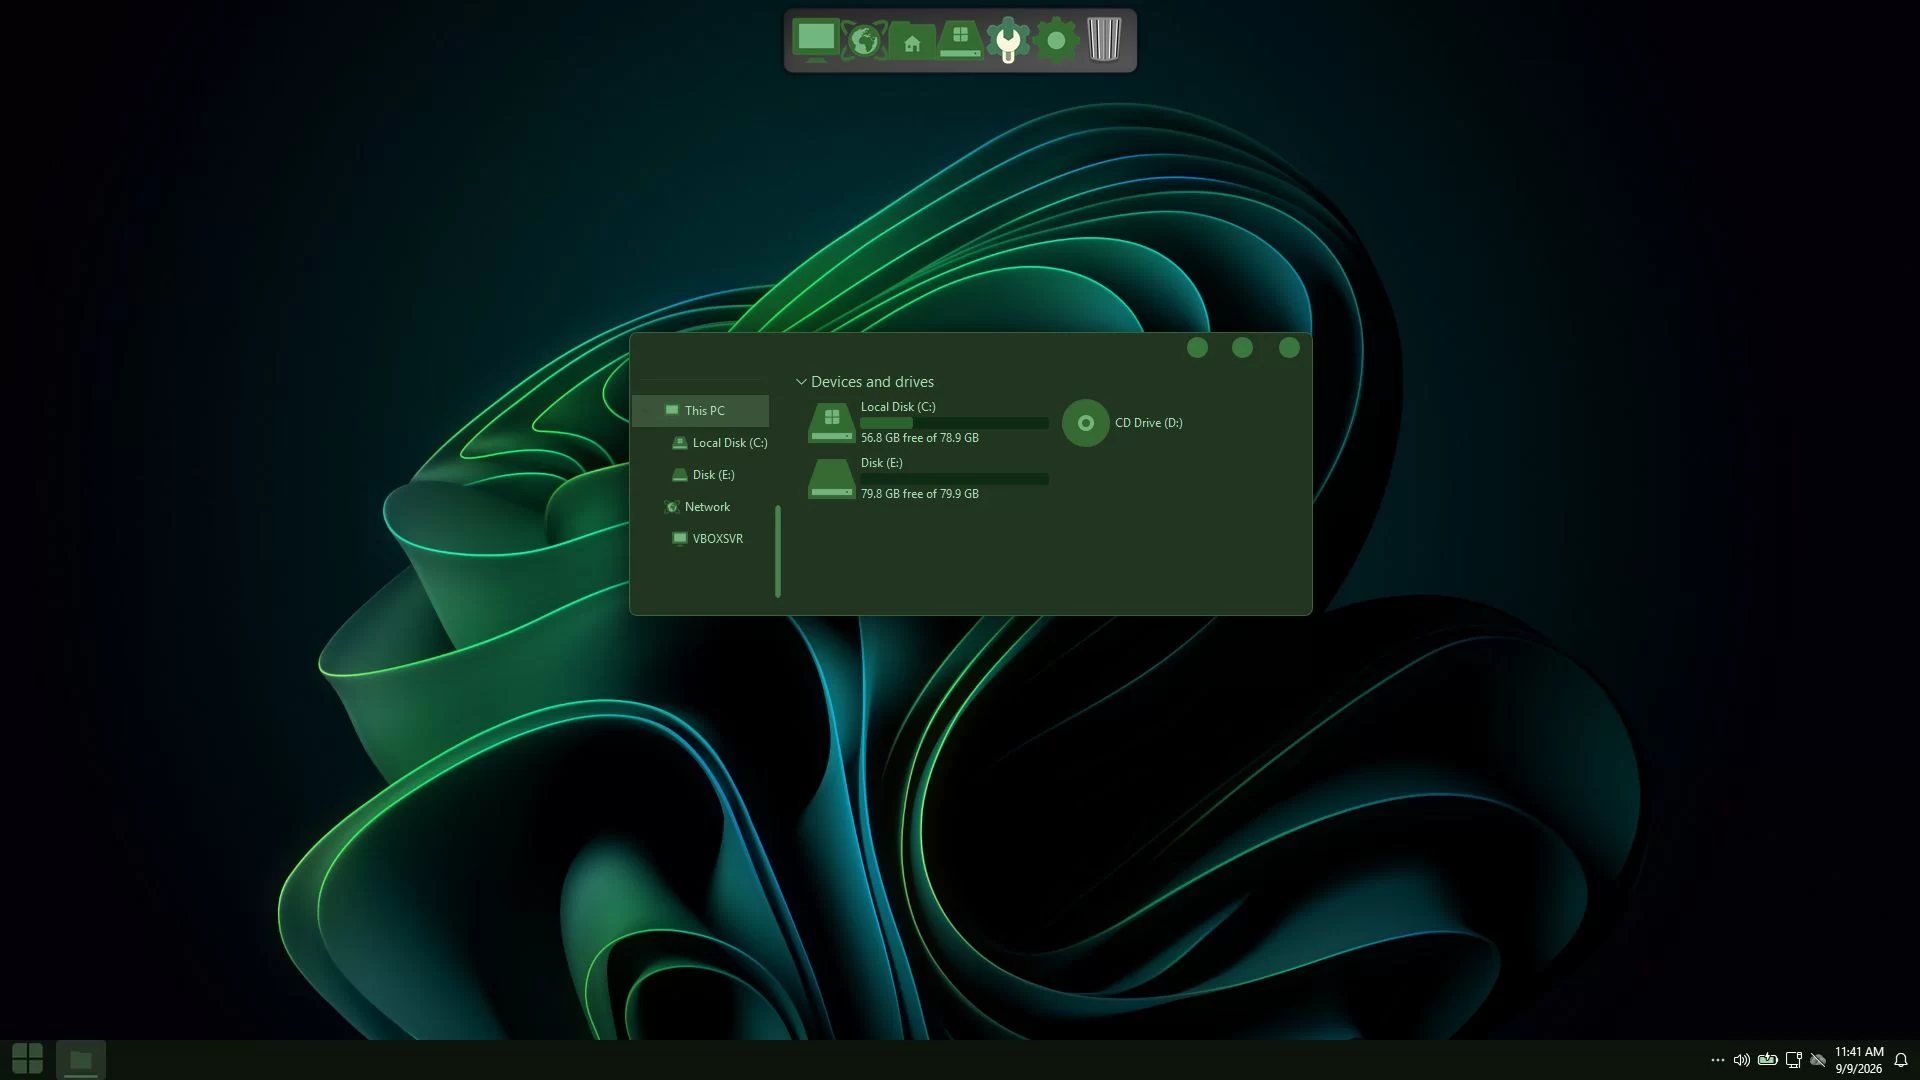Select the CD Drive (D:) disc icon

[1085, 423]
